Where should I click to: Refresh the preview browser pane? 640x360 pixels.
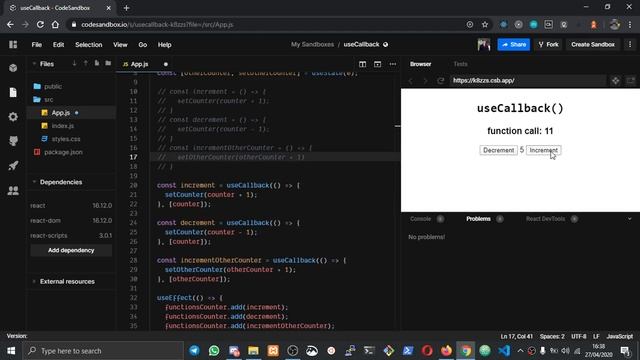(x=440, y=80)
